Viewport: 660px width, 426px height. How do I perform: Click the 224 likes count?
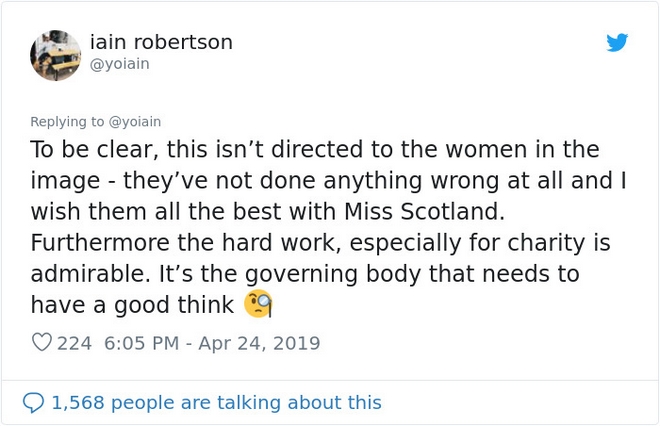click(x=75, y=343)
